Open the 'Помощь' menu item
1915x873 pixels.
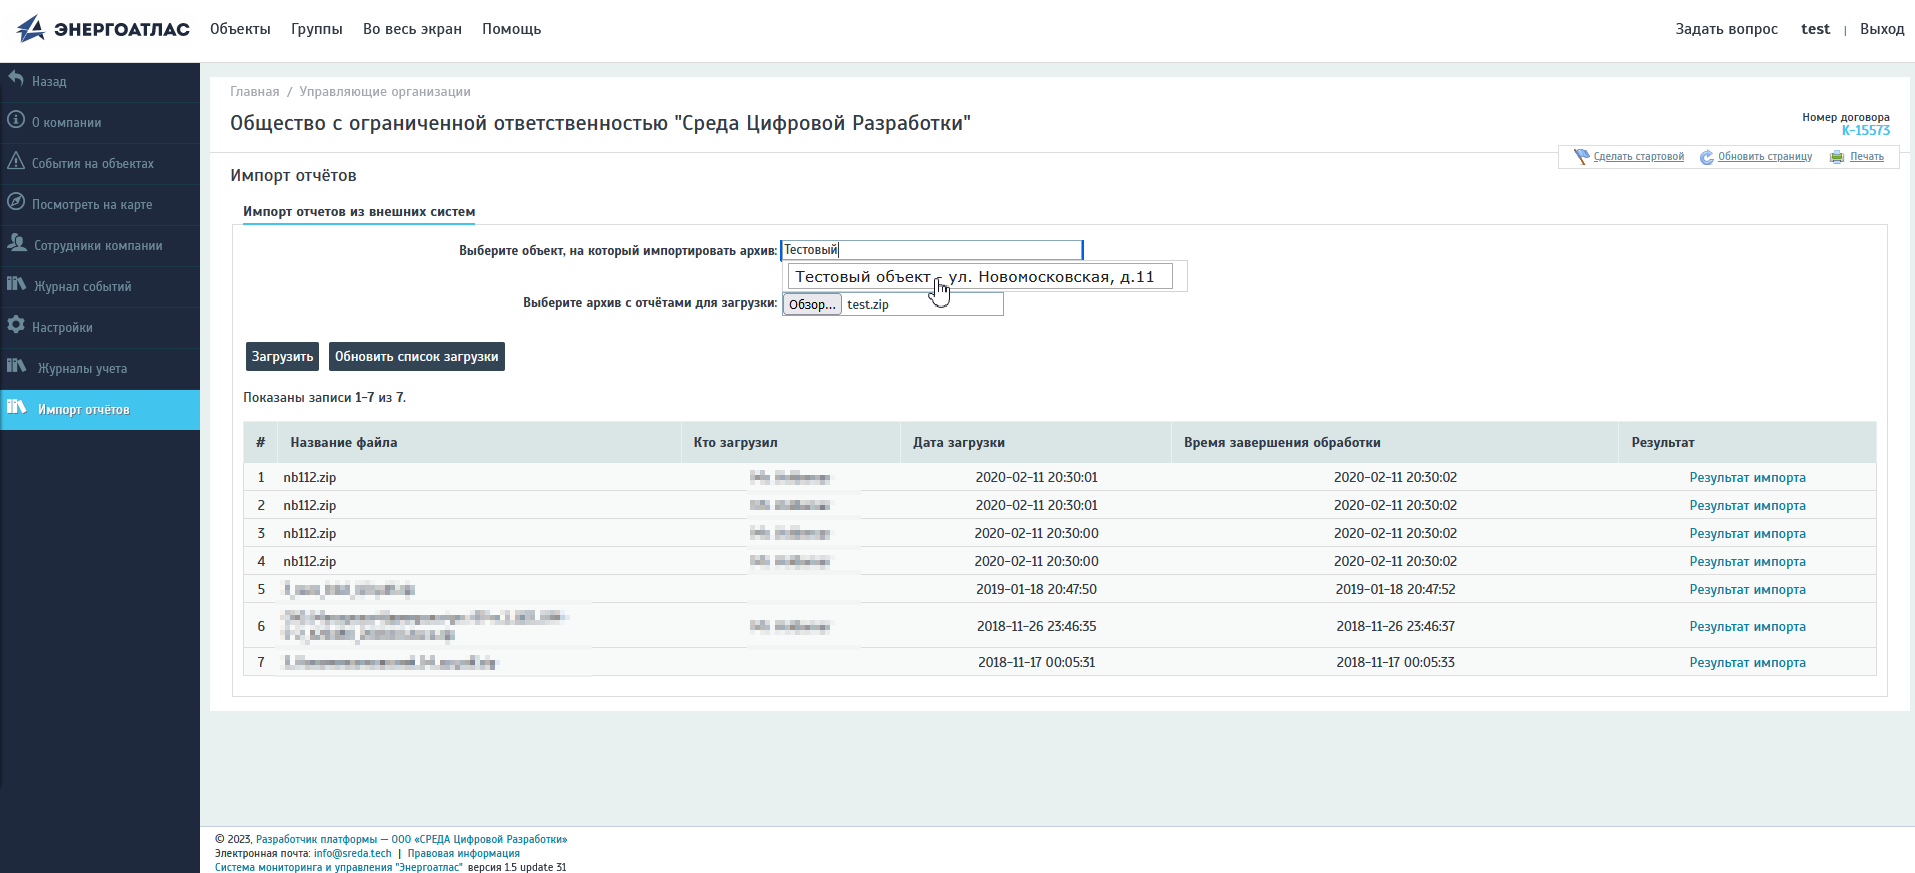(x=511, y=29)
